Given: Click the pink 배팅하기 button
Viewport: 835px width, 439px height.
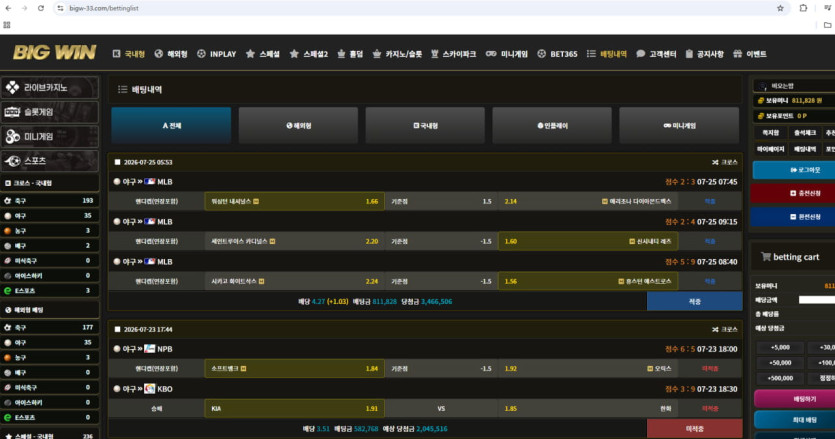Looking at the screenshot, I should click(795, 399).
